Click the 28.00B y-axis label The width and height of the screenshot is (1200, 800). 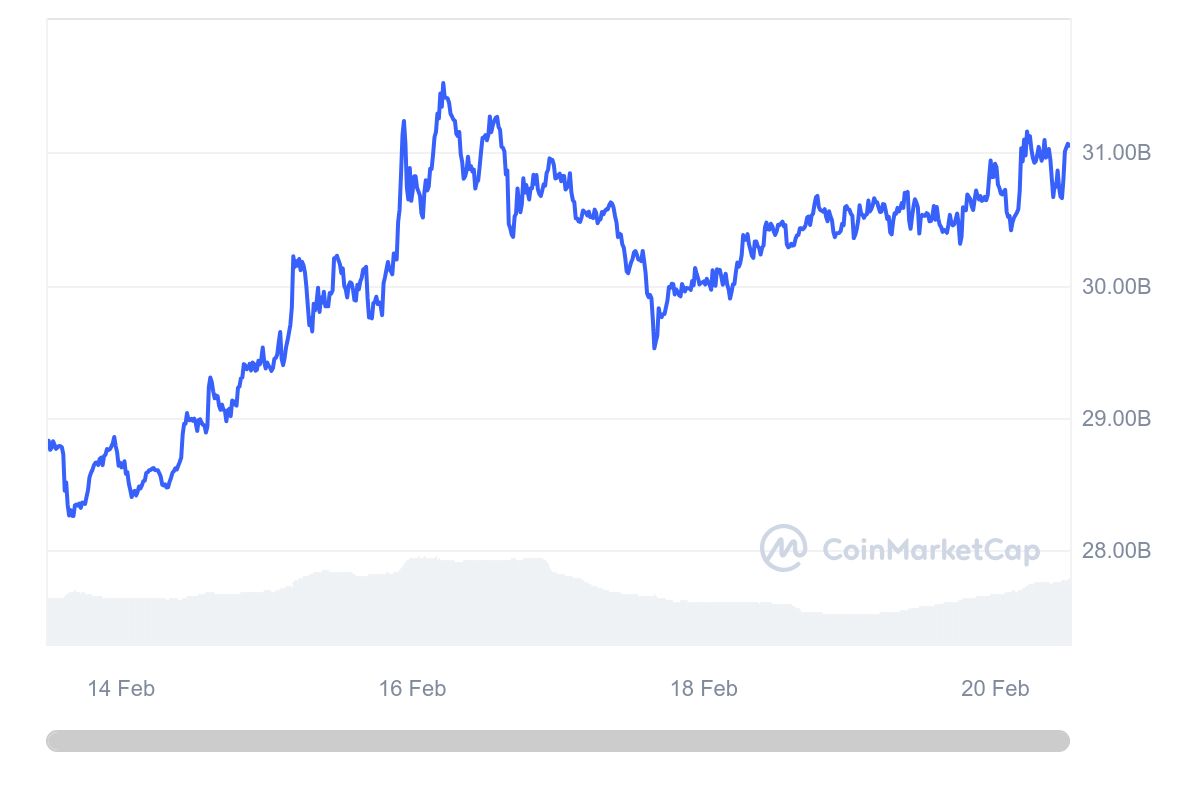point(1116,550)
